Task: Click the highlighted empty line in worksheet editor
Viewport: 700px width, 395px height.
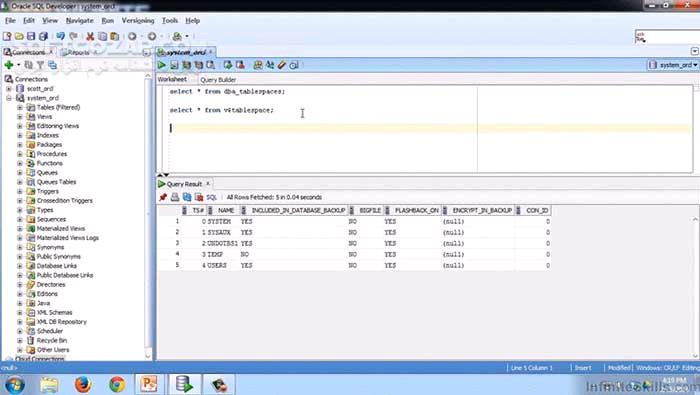Action: point(429,128)
